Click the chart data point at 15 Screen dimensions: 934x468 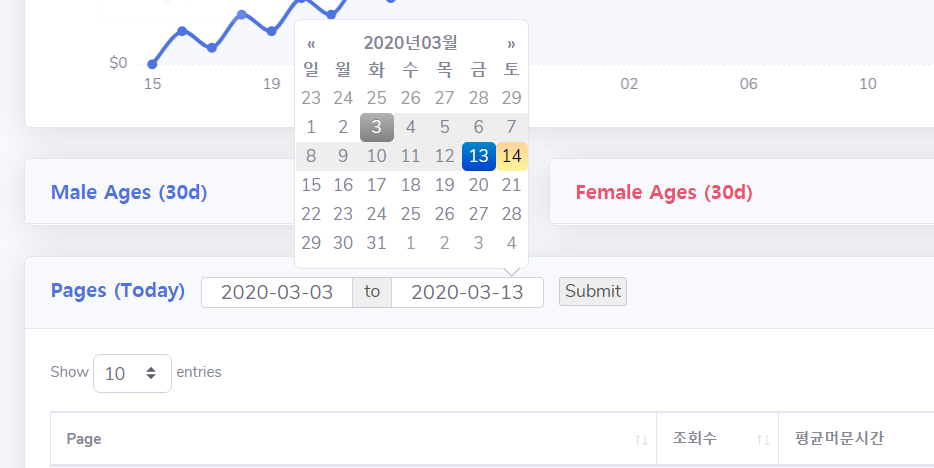[x=152, y=64]
